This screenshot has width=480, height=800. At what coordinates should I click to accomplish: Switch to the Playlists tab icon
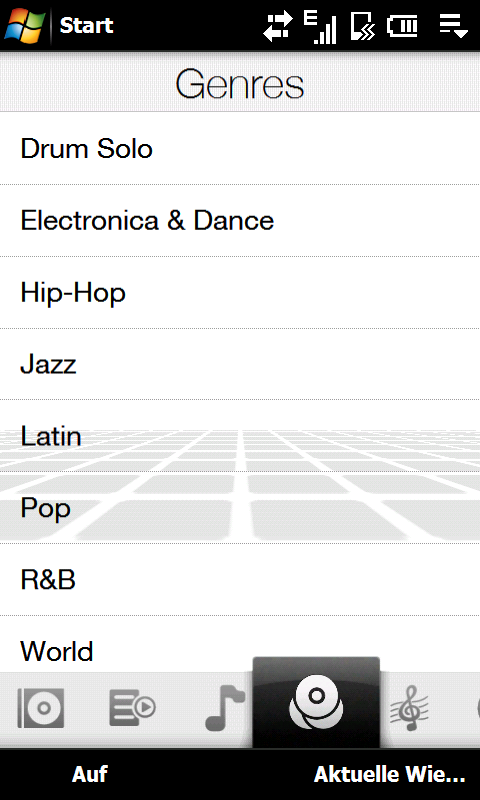(133, 707)
